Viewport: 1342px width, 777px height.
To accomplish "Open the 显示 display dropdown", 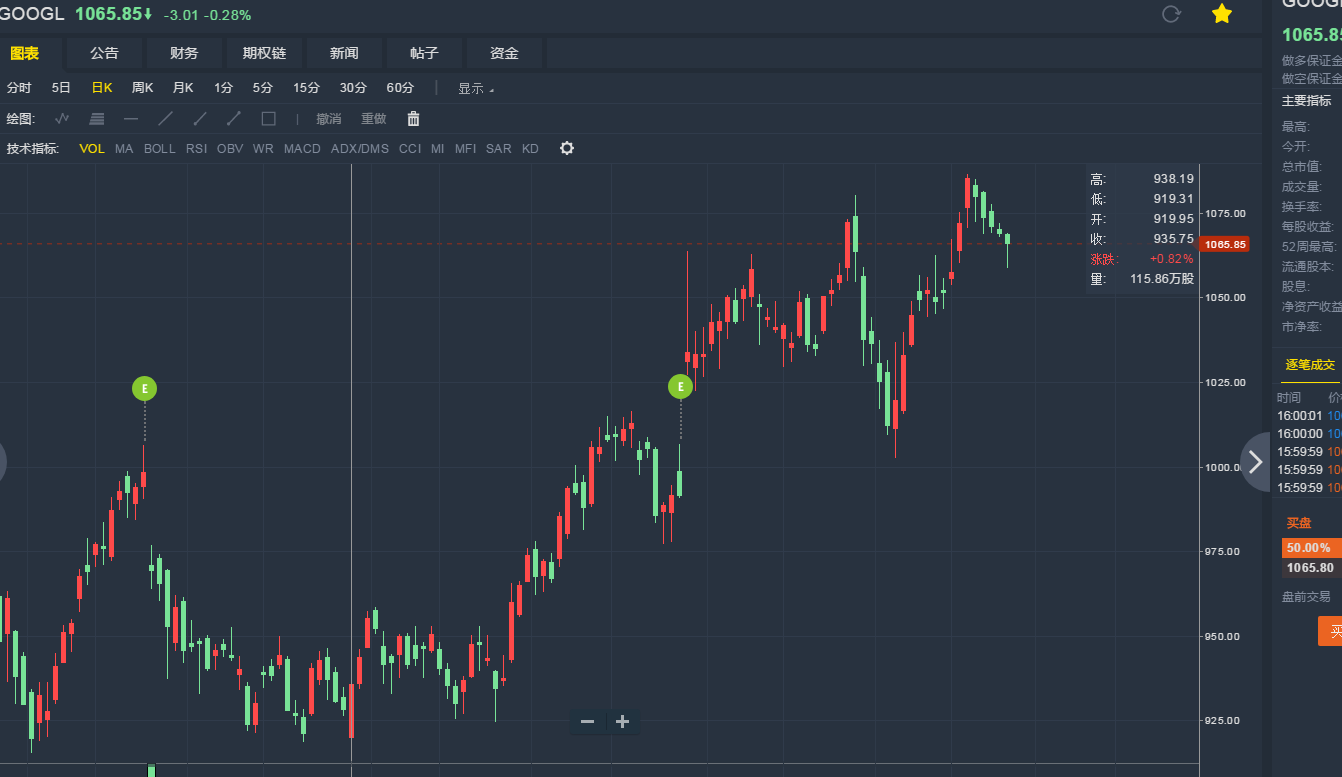I will tap(475, 88).
